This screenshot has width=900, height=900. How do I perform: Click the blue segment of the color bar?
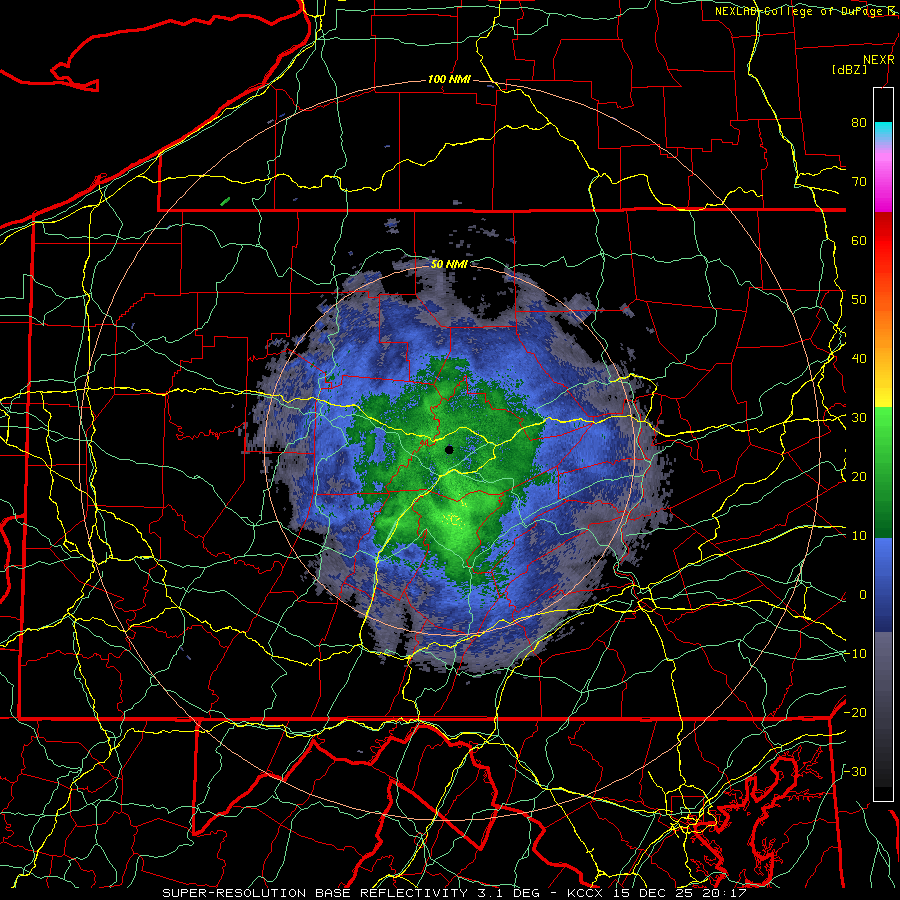[883, 585]
